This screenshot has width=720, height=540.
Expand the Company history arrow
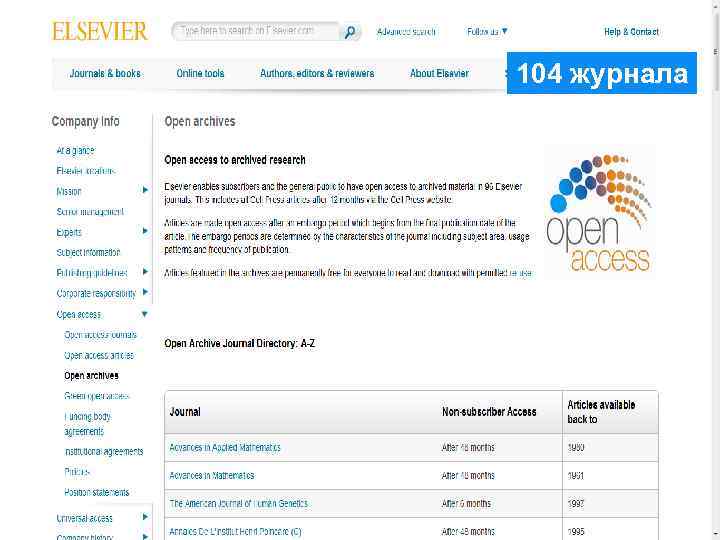pyautogui.click(x=145, y=536)
